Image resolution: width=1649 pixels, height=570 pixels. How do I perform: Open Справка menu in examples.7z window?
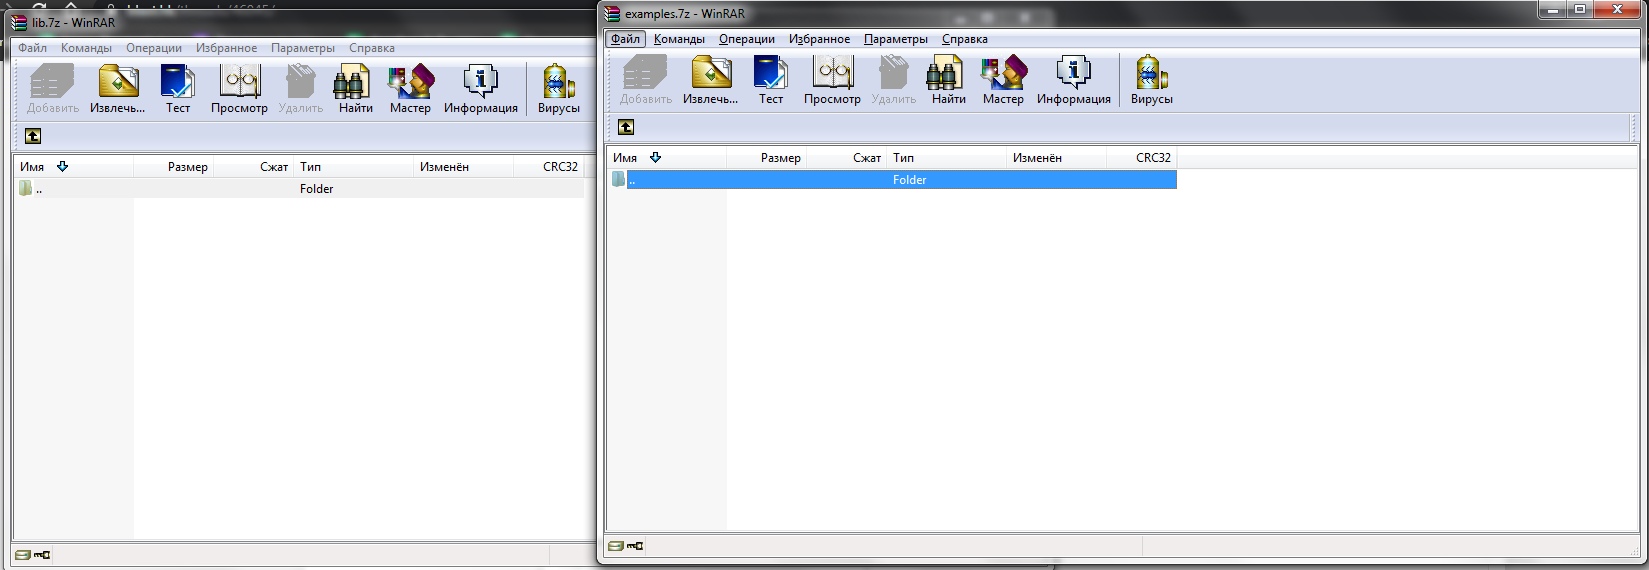coord(964,39)
